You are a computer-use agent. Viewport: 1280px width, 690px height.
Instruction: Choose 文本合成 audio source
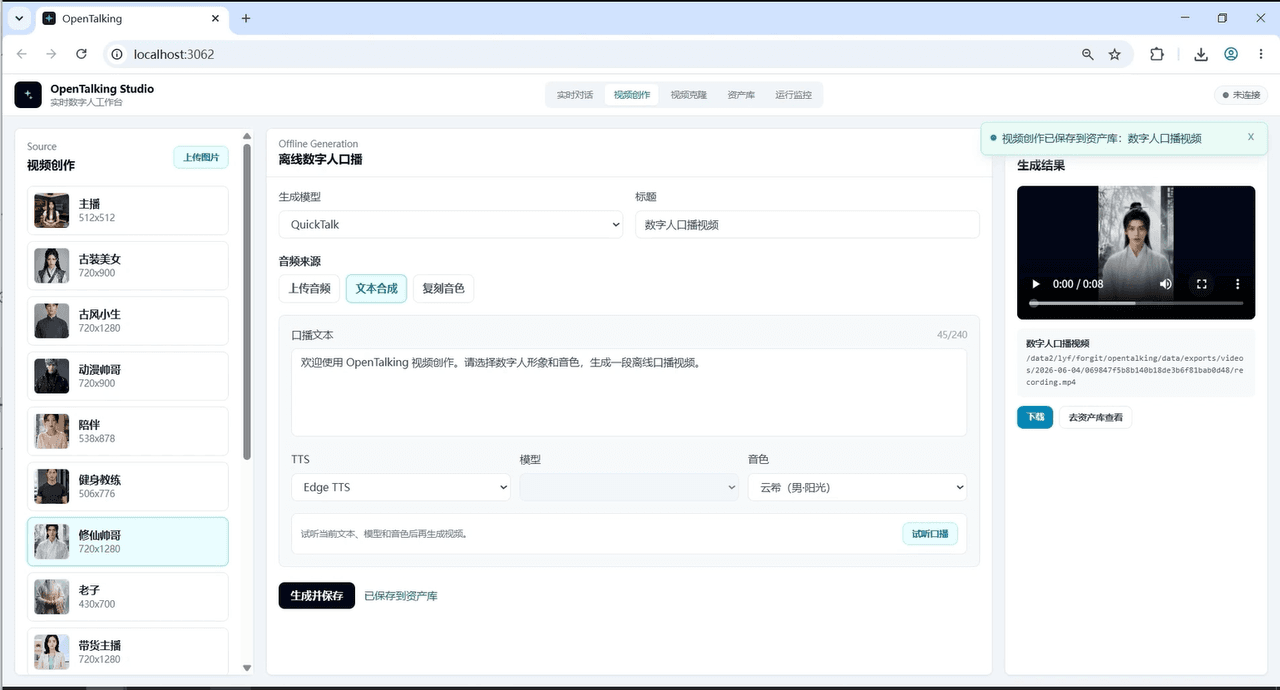click(x=376, y=288)
